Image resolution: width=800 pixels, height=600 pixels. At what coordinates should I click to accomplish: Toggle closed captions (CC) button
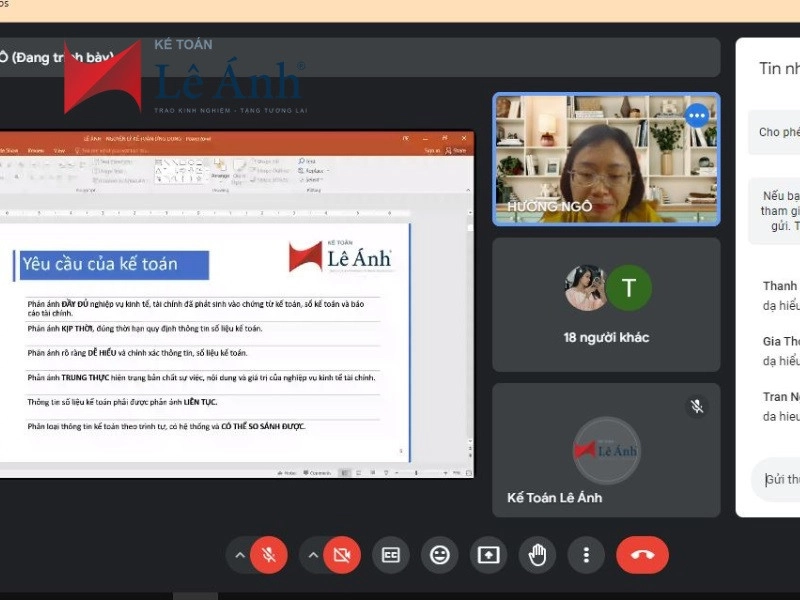click(x=391, y=555)
